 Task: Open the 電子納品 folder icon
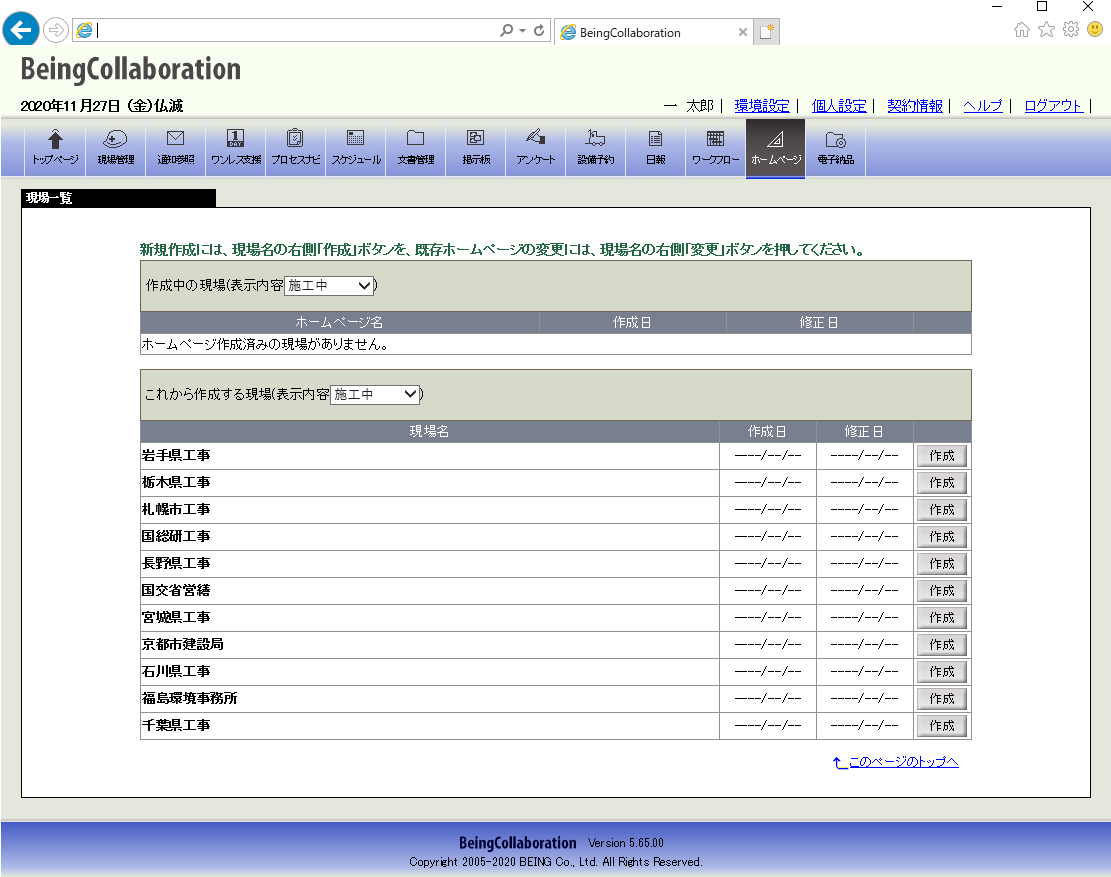tap(835, 147)
